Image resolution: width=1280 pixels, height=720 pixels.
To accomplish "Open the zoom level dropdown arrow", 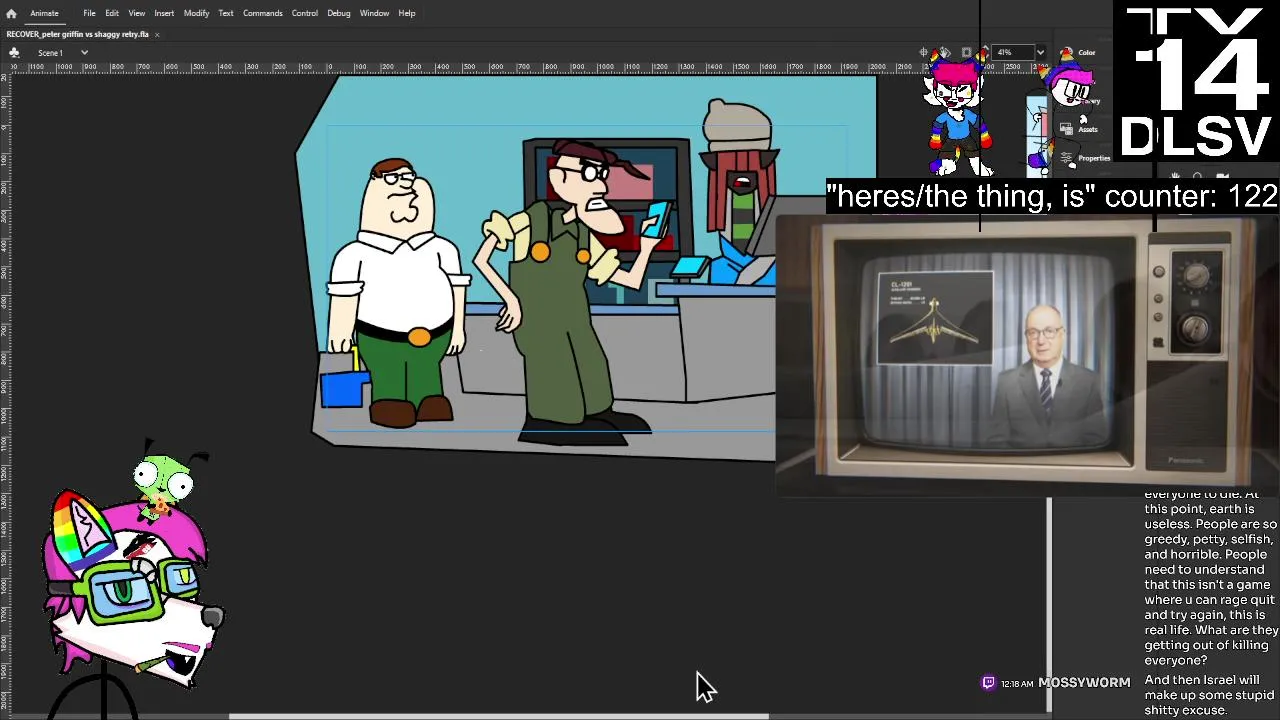I will (1040, 52).
